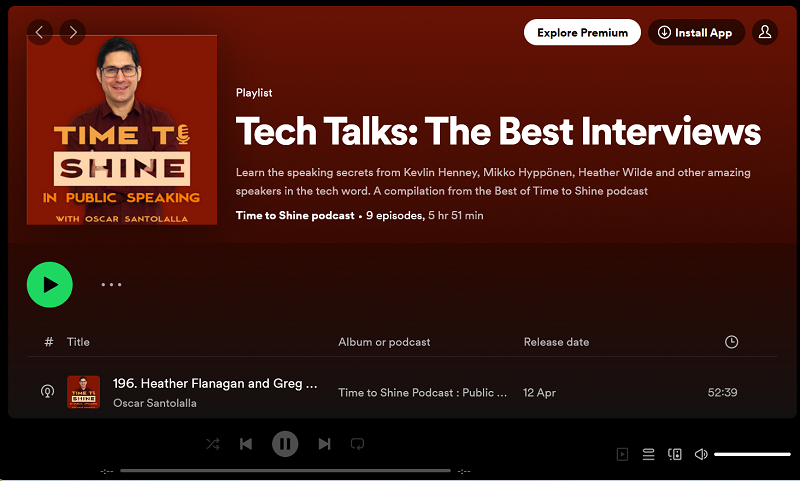800x481 pixels.
Task: Click the 9 episodes, 5 hr 51 min text
Action: (425, 215)
